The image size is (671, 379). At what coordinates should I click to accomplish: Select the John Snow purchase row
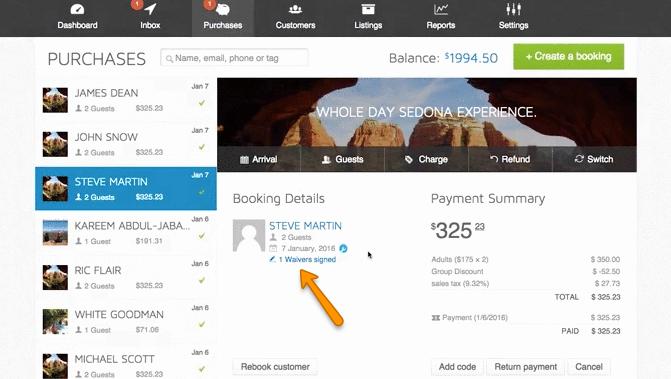click(x=126, y=144)
